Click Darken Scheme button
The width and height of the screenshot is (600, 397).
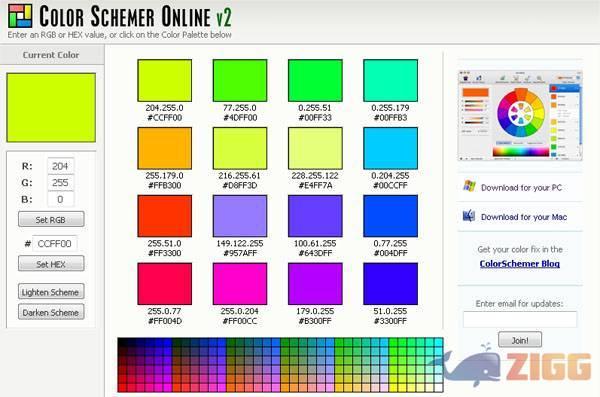coord(51,312)
